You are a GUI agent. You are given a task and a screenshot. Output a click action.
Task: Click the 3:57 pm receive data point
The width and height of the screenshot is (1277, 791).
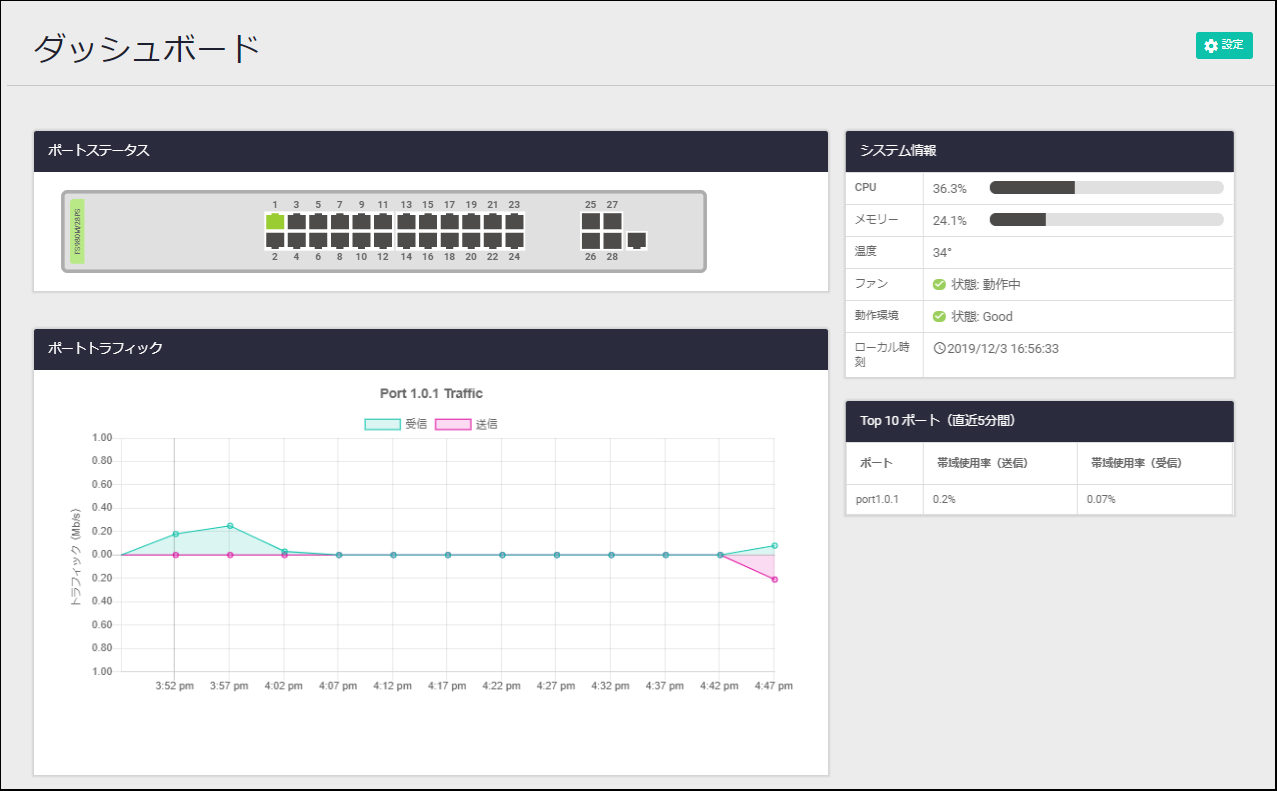pyautogui.click(x=230, y=526)
